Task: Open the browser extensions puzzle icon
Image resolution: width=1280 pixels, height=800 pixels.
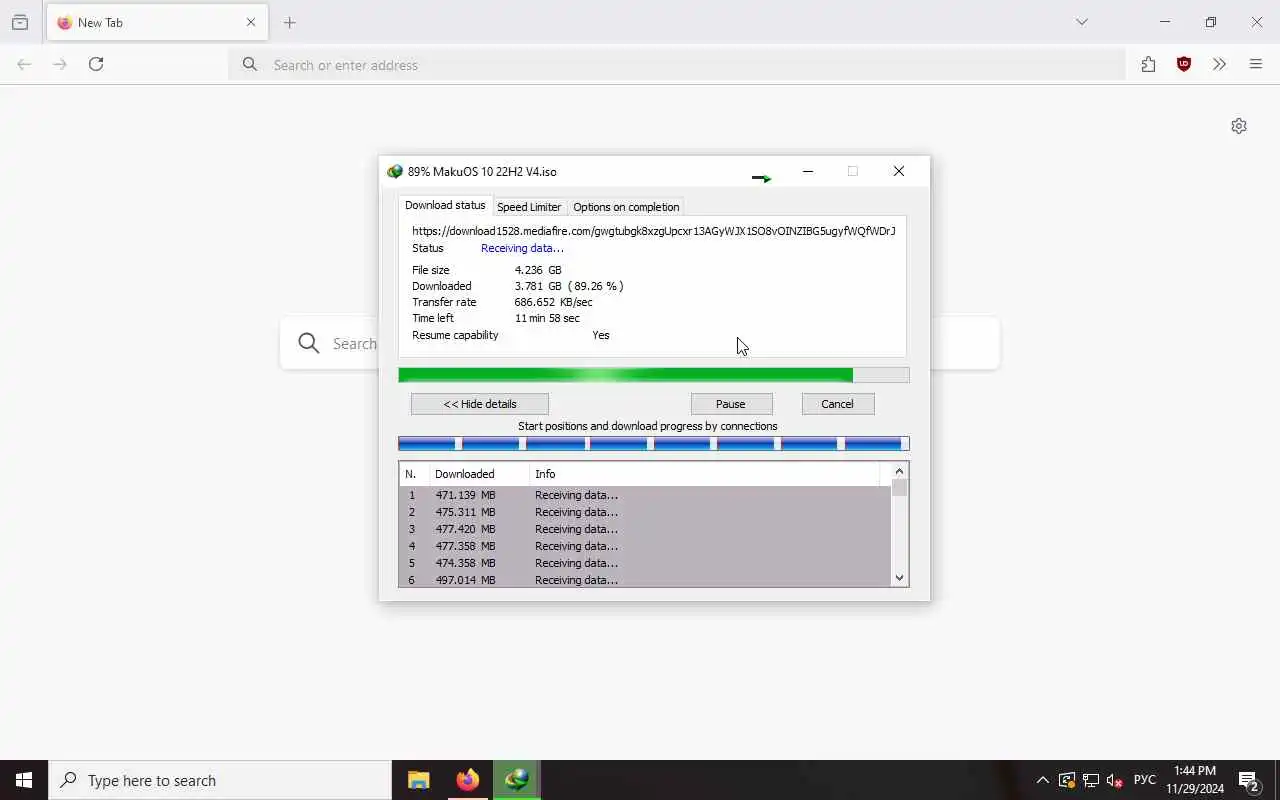Action: coord(1148,64)
